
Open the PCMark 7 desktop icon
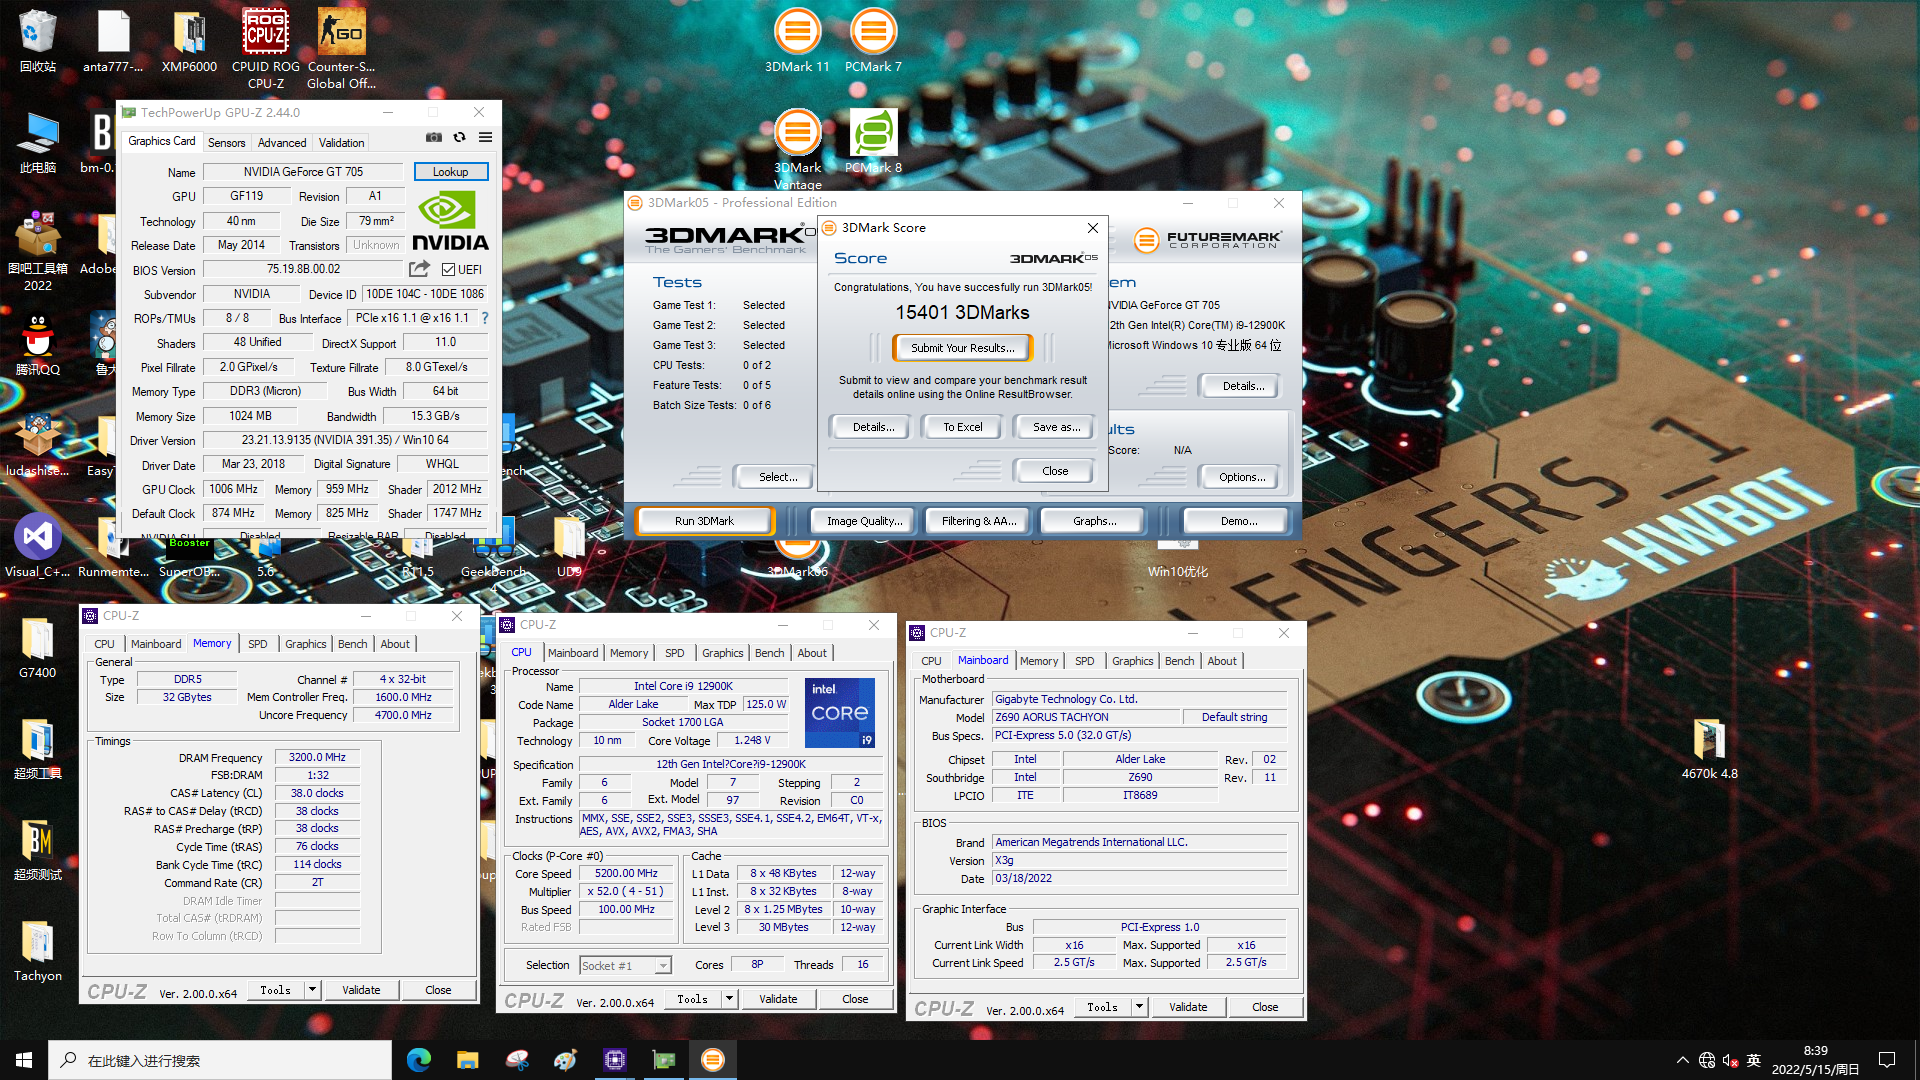pyautogui.click(x=873, y=42)
